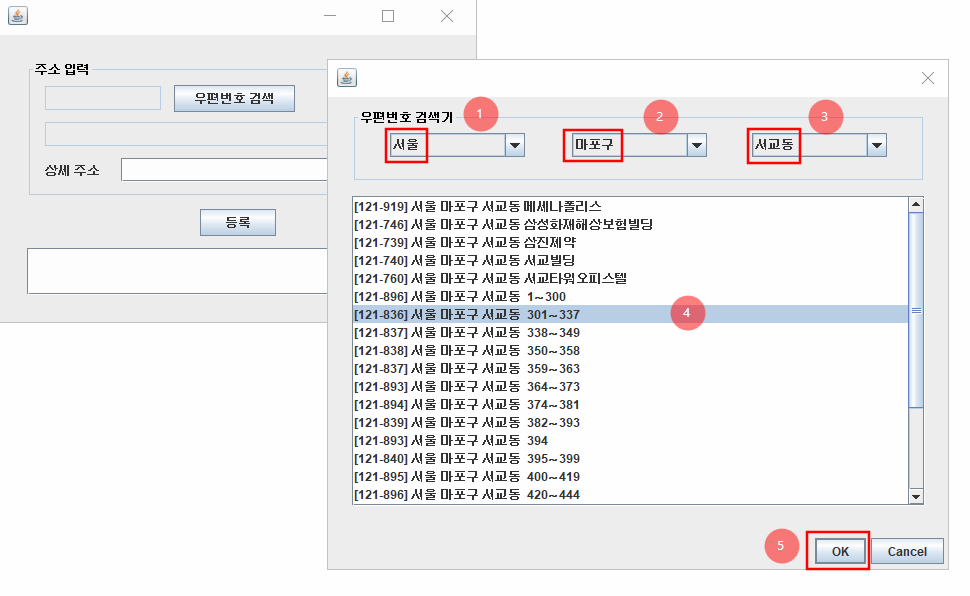Click the 등록 button

(238, 222)
